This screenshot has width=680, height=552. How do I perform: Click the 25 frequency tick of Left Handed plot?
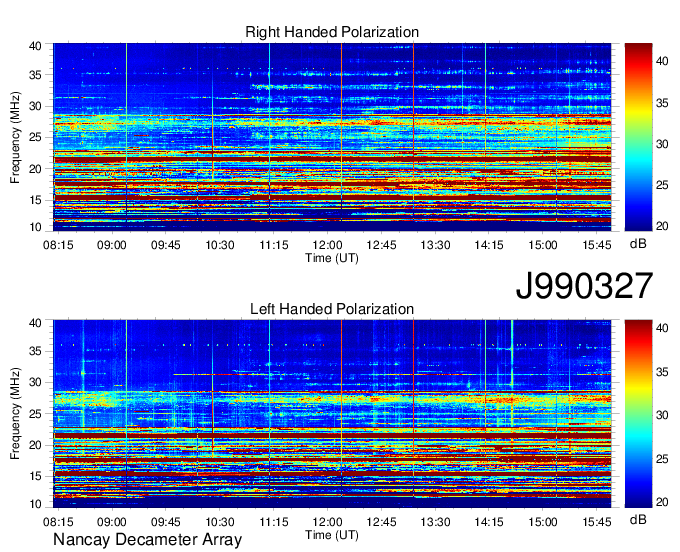(x=35, y=414)
